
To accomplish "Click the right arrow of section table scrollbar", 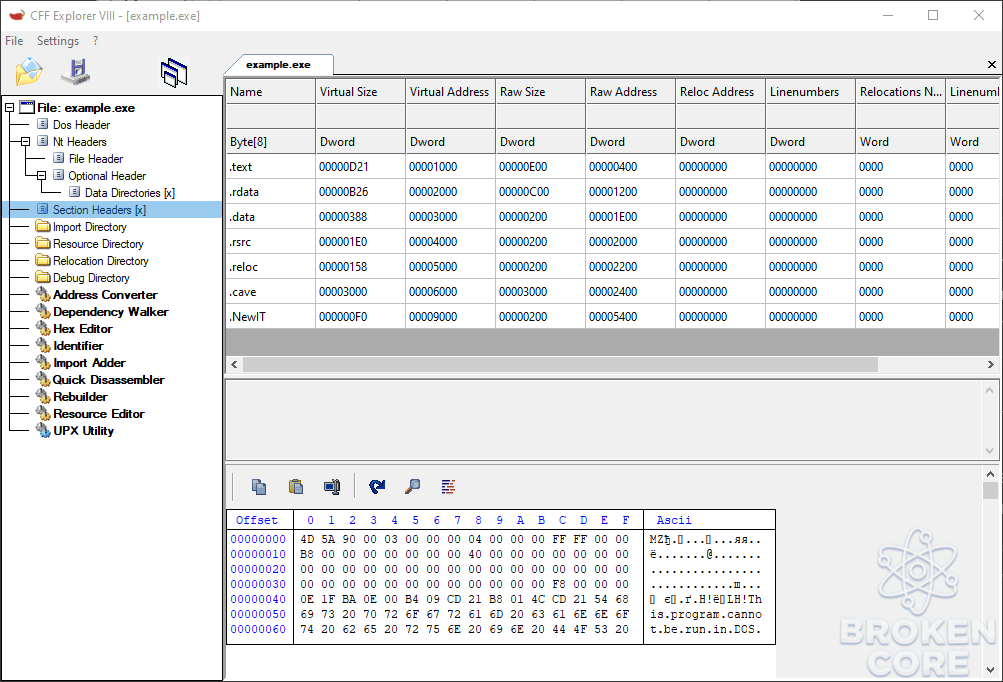I will click(x=990, y=365).
